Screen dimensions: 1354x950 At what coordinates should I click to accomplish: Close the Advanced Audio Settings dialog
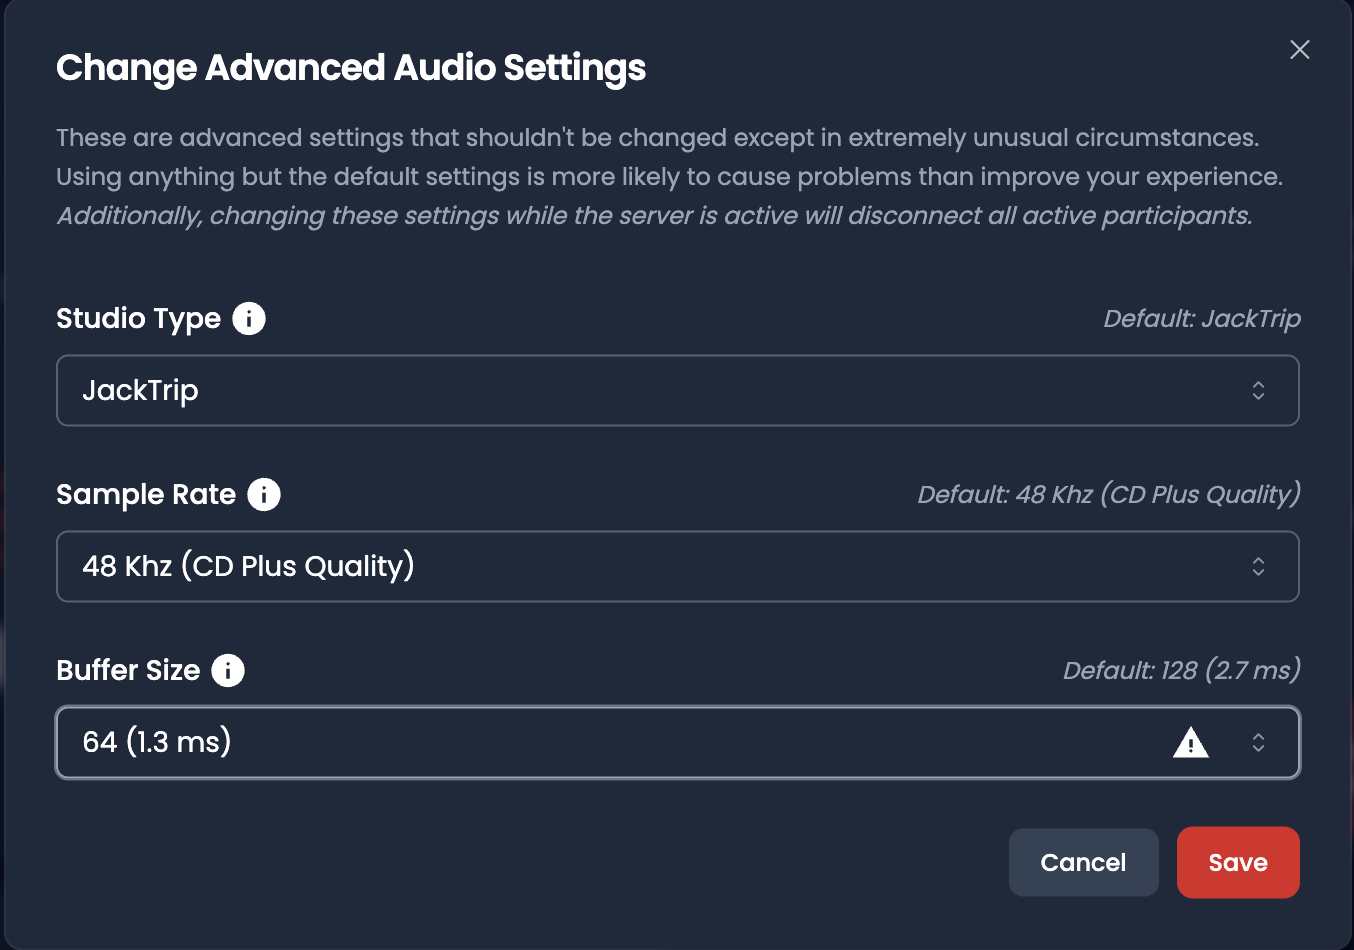click(x=1299, y=50)
